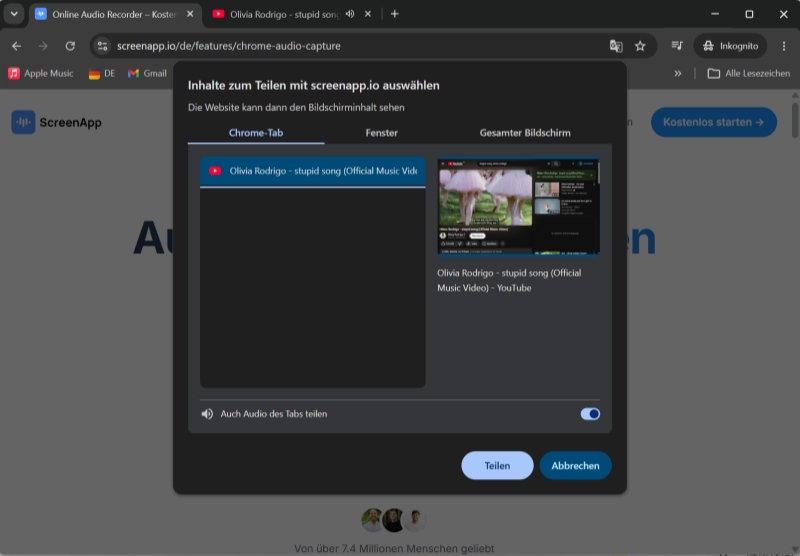Image resolution: width=800 pixels, height=556 pixels.
Task: Minimize the Chrome window
Action: [x=715, y=14]
